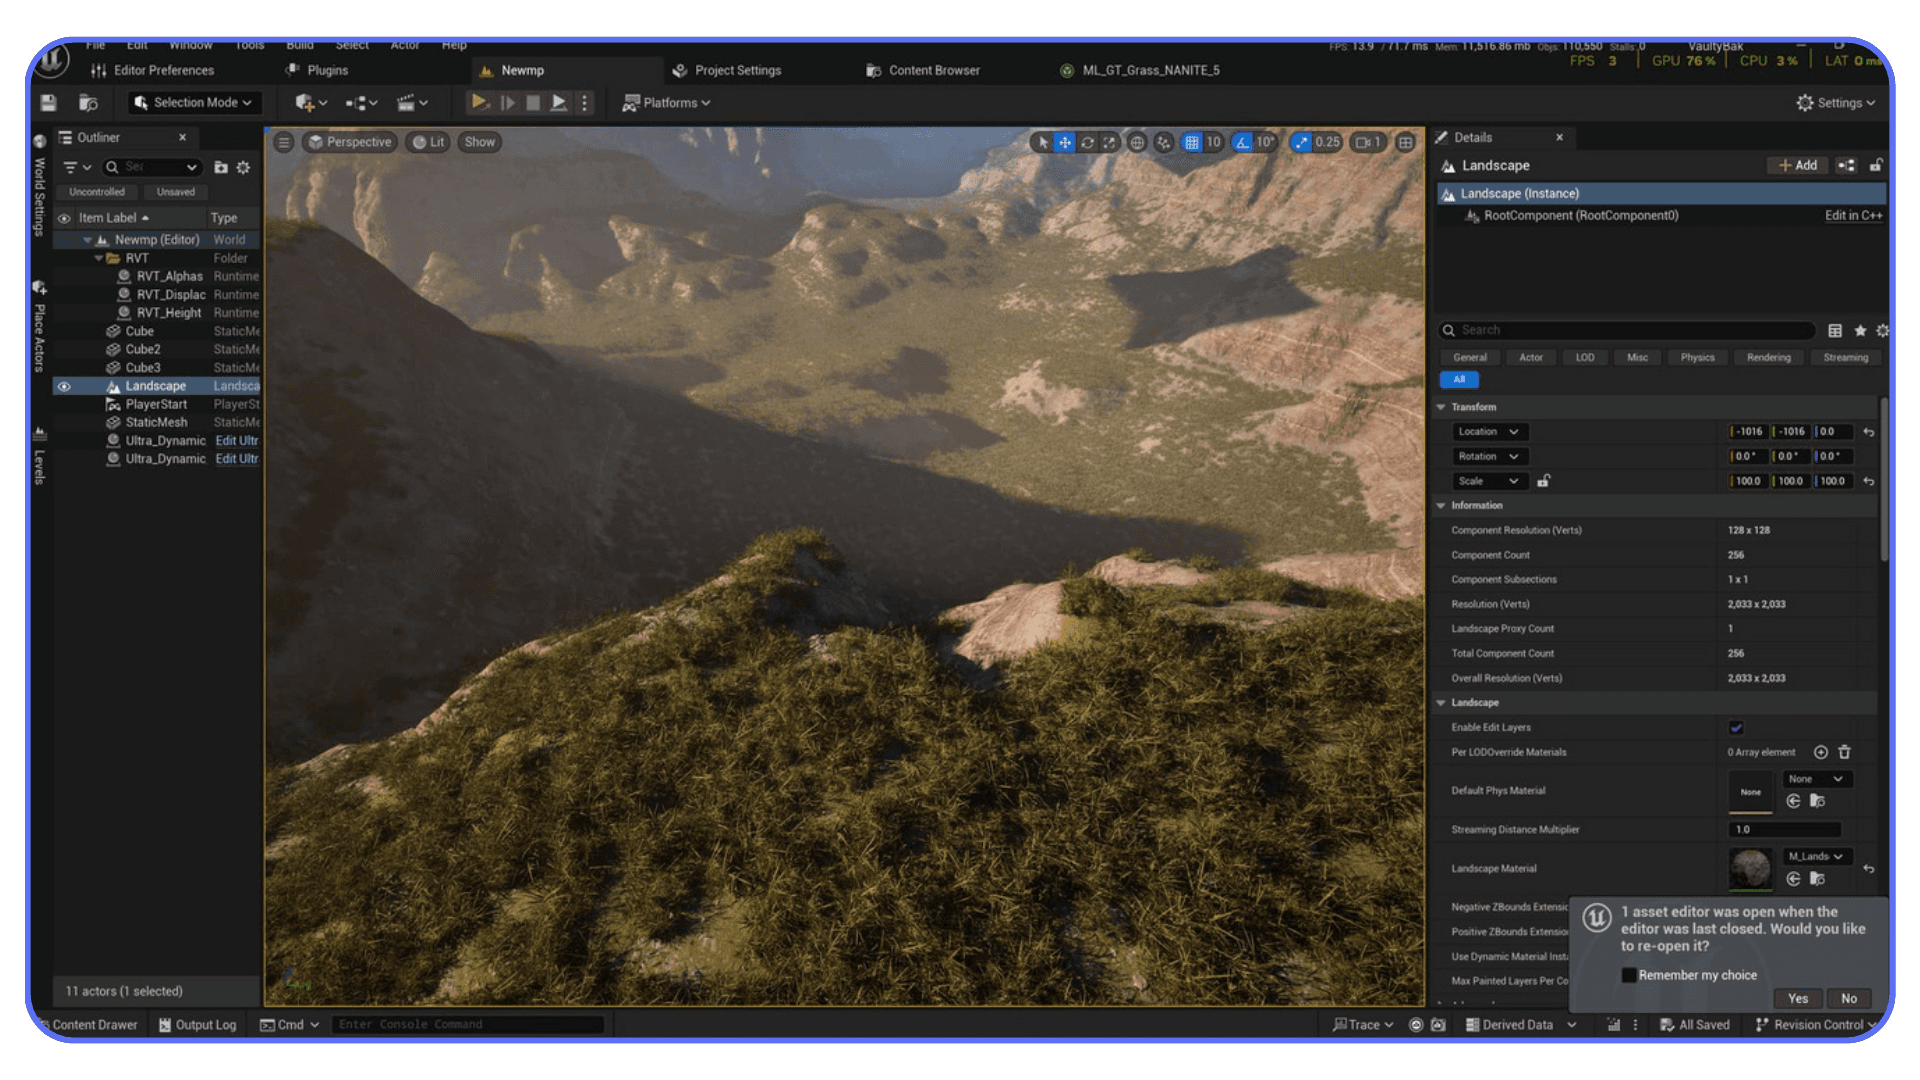
Task: Save the current level with the floppy disk icon
Action: 48,102
